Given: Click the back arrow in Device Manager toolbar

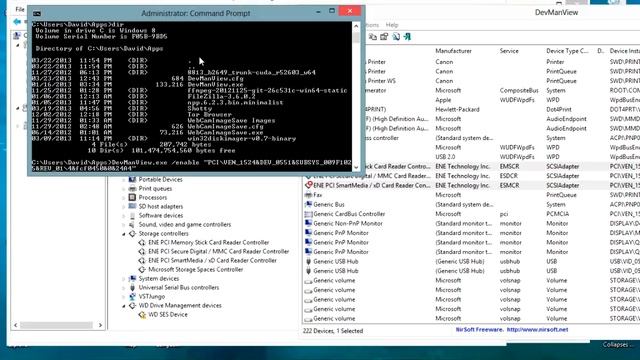Looking at the screenshot, I should point(17,22).
